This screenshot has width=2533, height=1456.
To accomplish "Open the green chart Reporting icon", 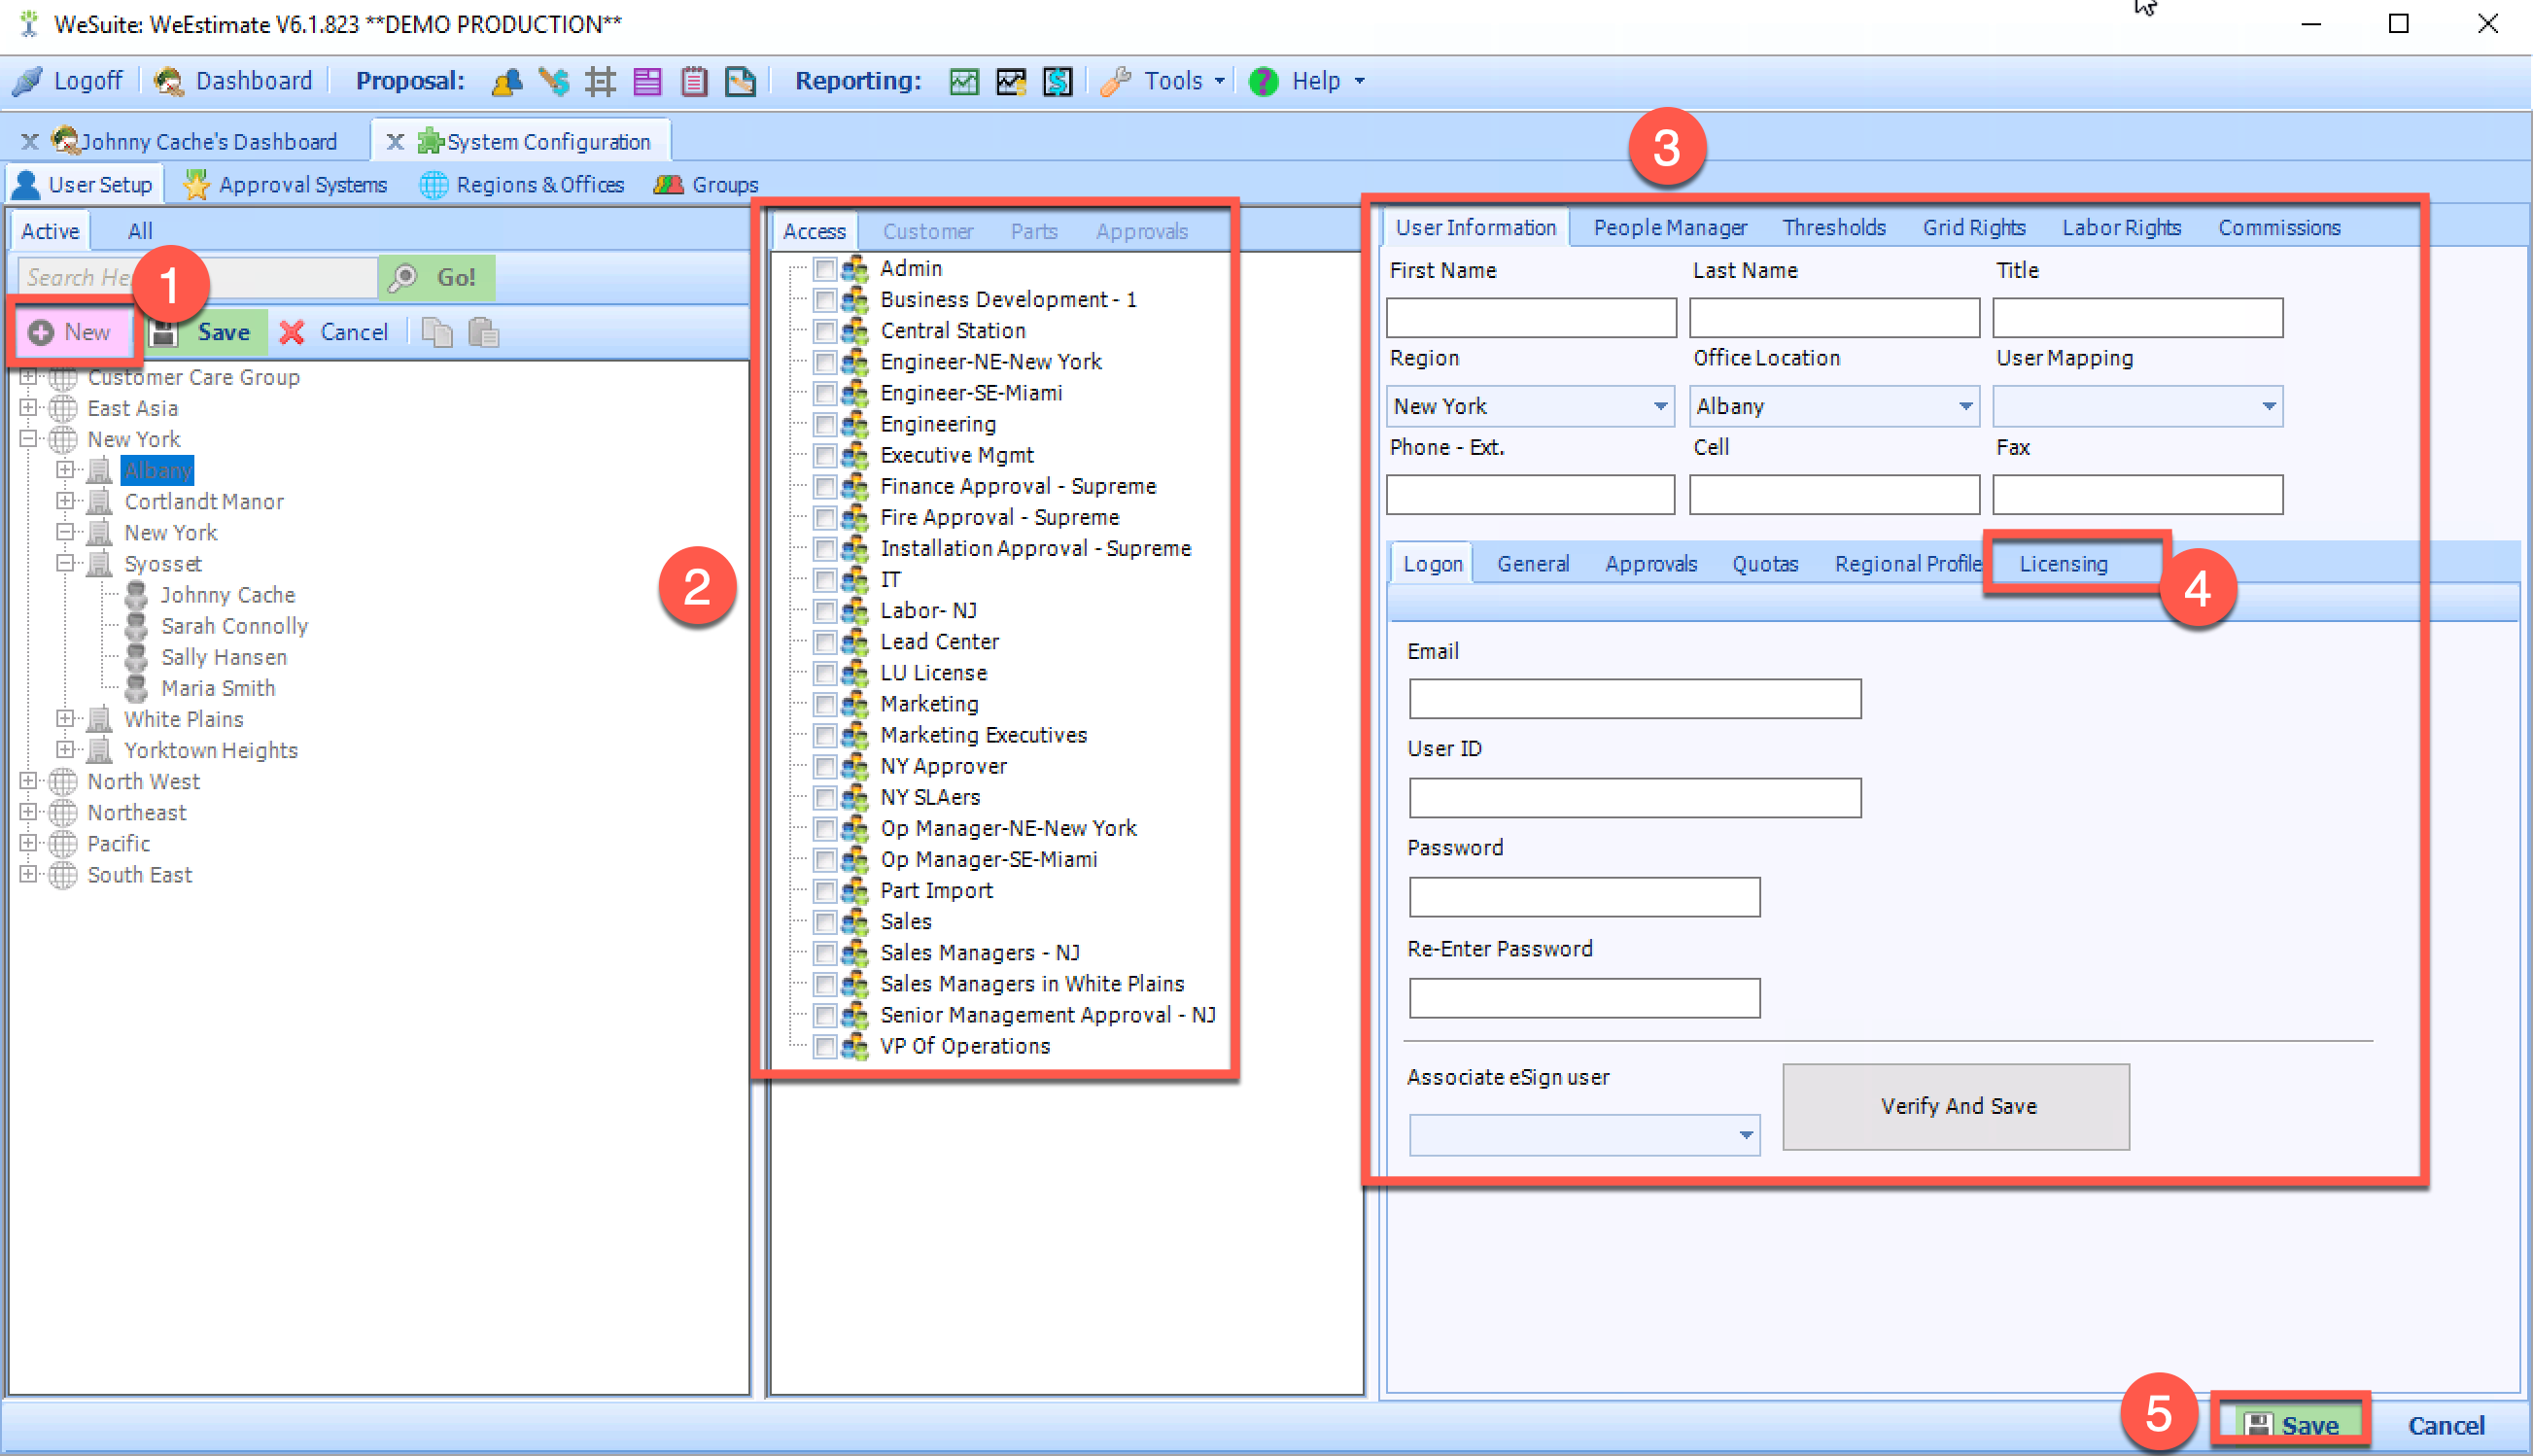I will 964,81.
